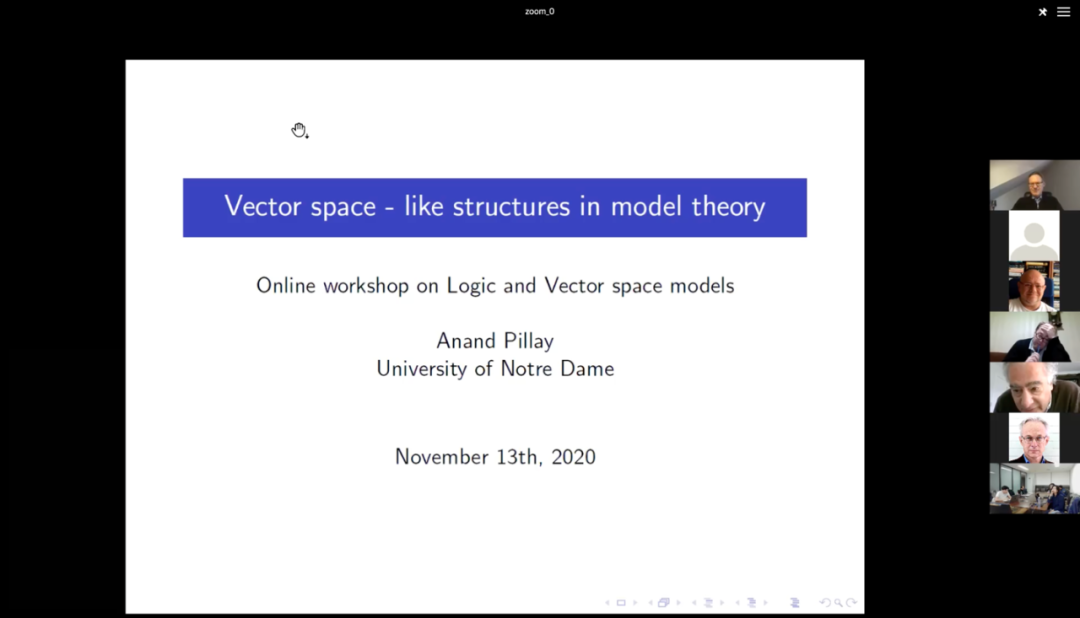
Task: Select the blank avatar participant tile
Action: (x=1034, y=236)
